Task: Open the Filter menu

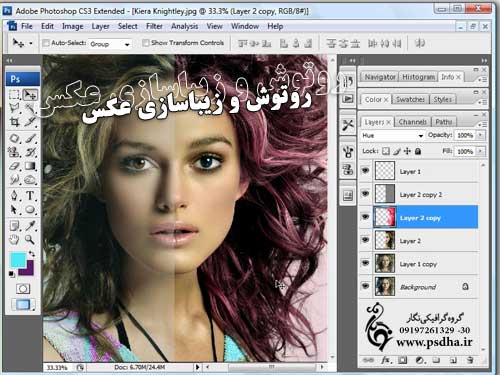Action: [x=154, y=26]
